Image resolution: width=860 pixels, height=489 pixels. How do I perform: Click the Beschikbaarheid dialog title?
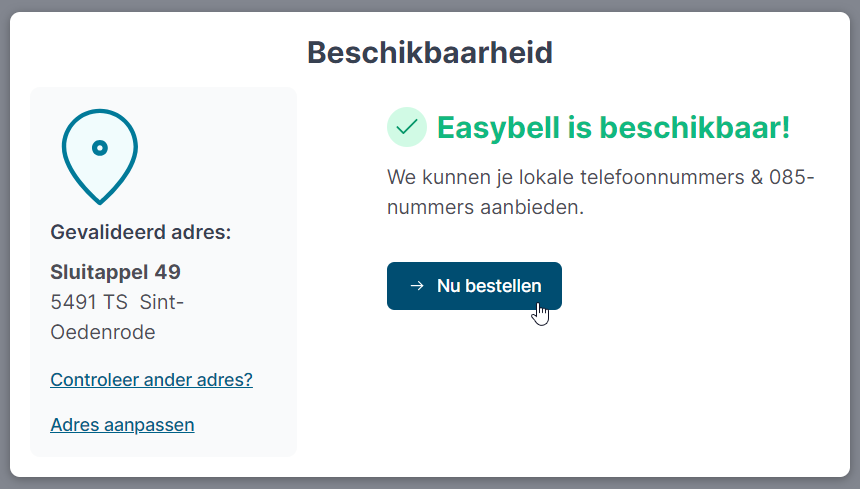coord(430,52)
